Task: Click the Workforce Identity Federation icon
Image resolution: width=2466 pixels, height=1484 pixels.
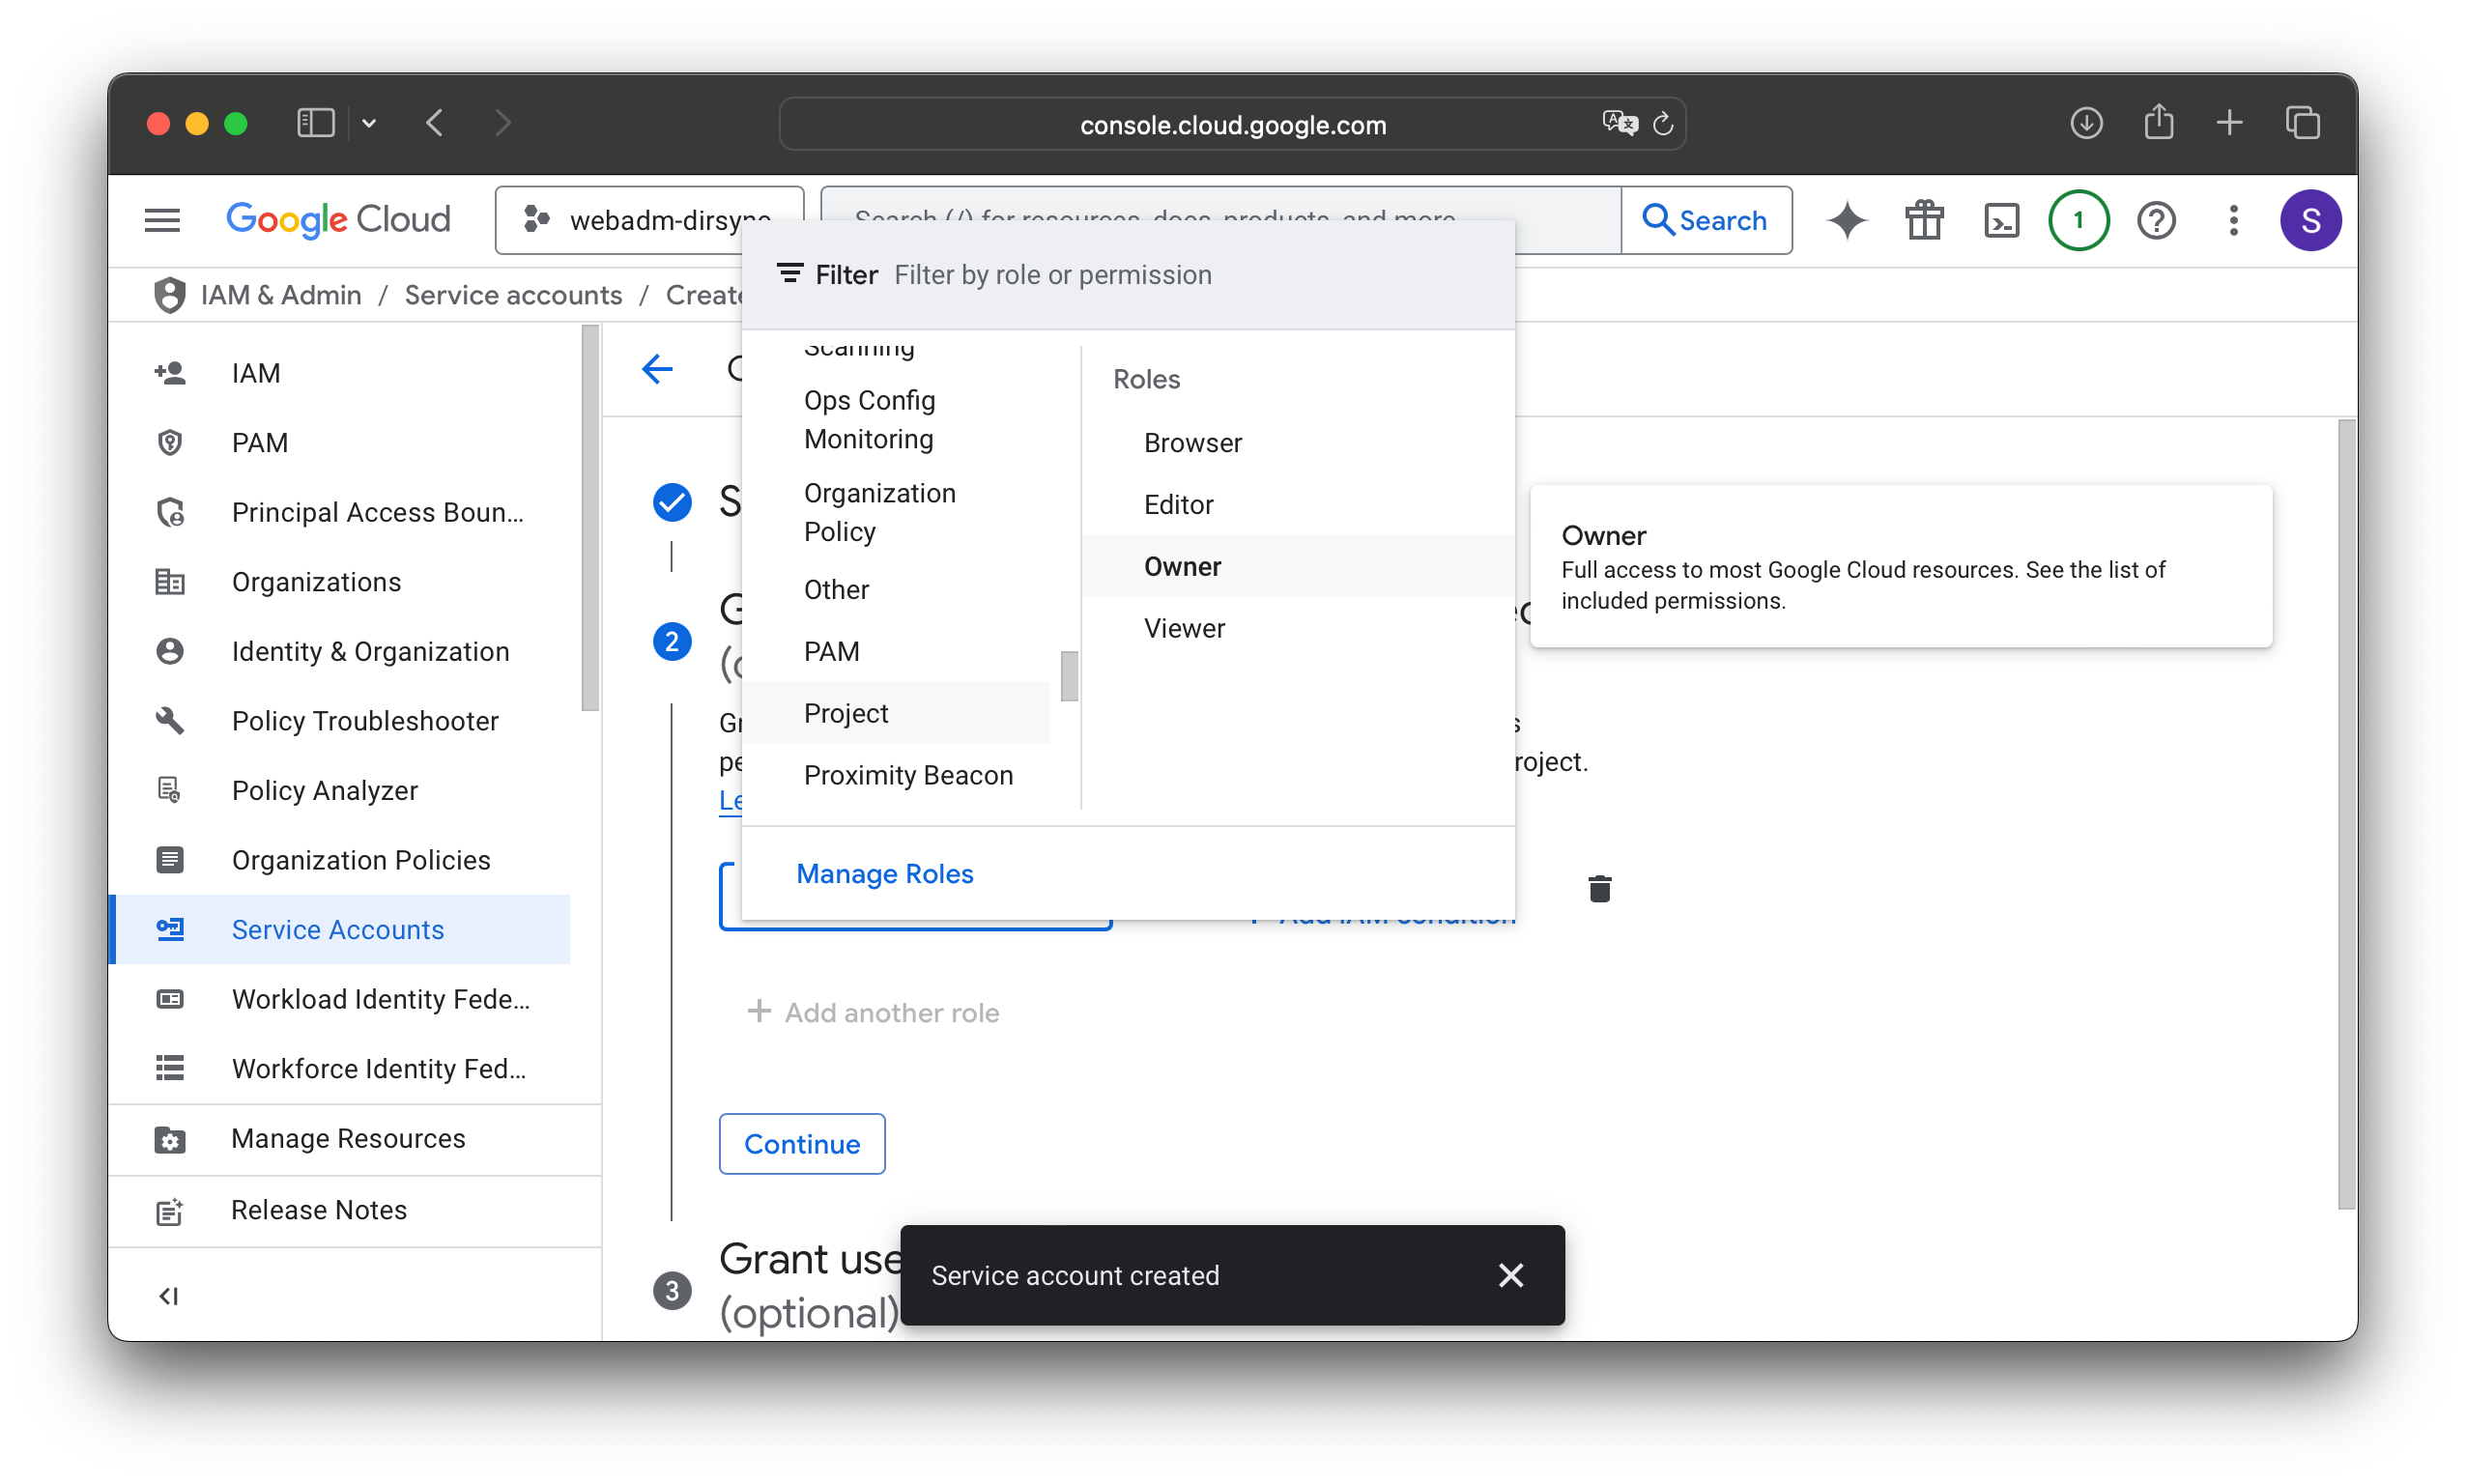Action: tap(169, 1068)
